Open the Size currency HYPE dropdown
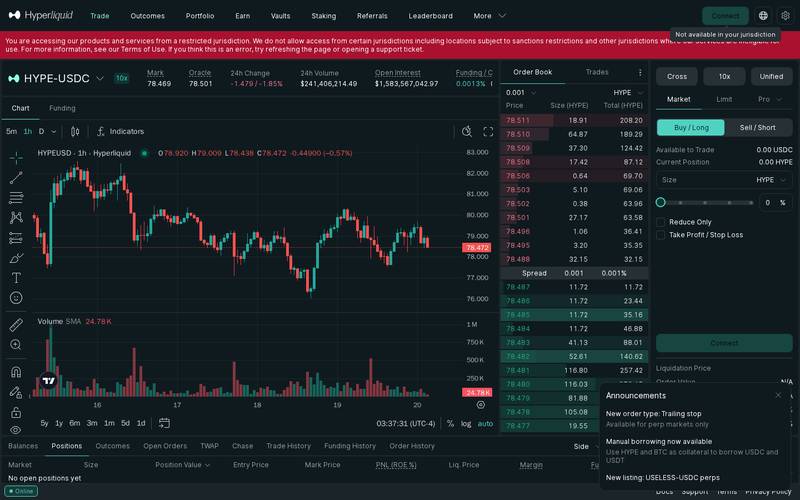Viewport: 800px width, 500px height. point(771,180)
